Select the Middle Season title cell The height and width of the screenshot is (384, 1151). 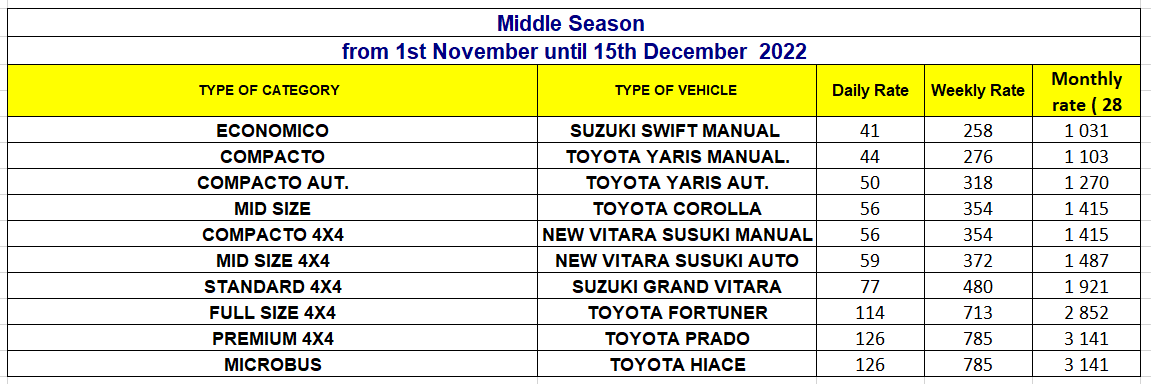tap(571, 23)
